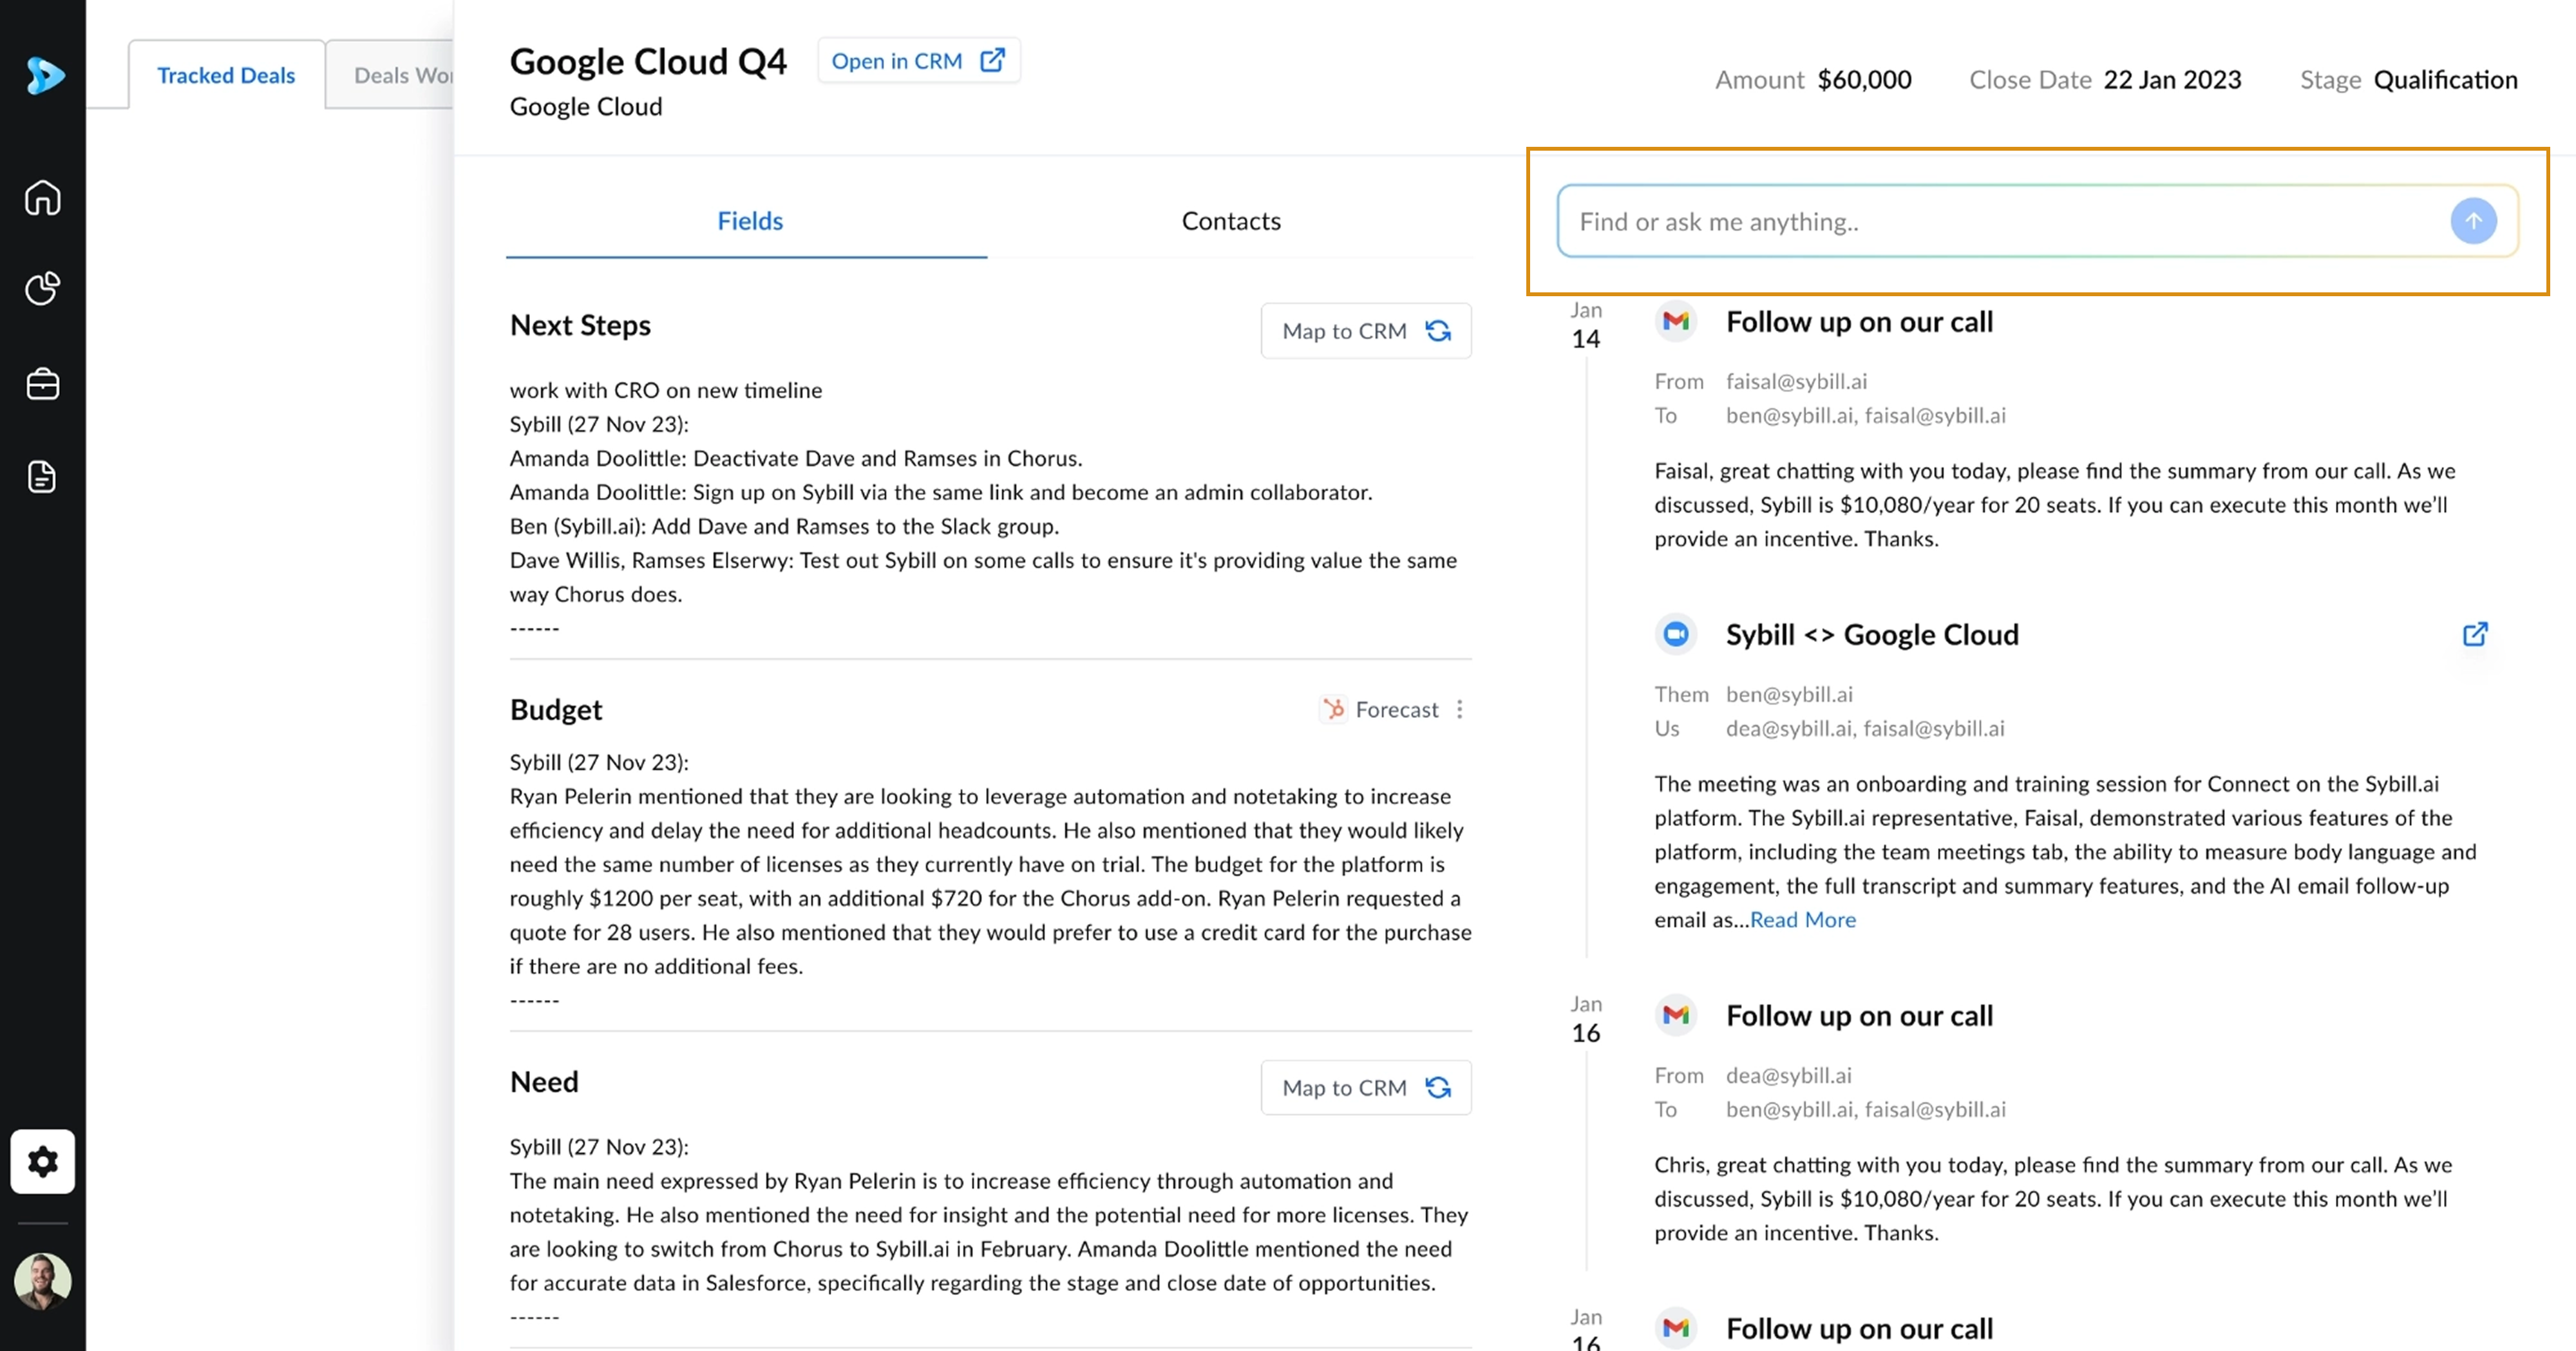Screen dimensions: 2576x1351
Task: Open the settings gear icon
Action: [x=43, y=1162]
